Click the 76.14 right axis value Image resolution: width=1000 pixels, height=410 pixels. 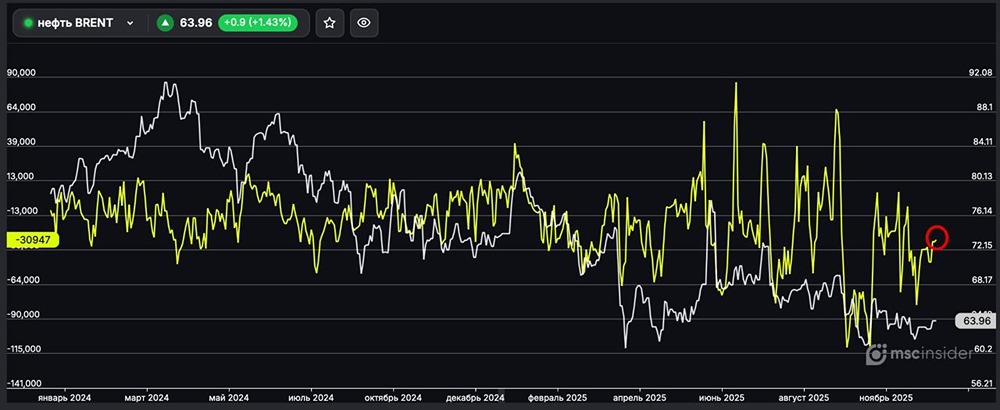tap(981, 211)
